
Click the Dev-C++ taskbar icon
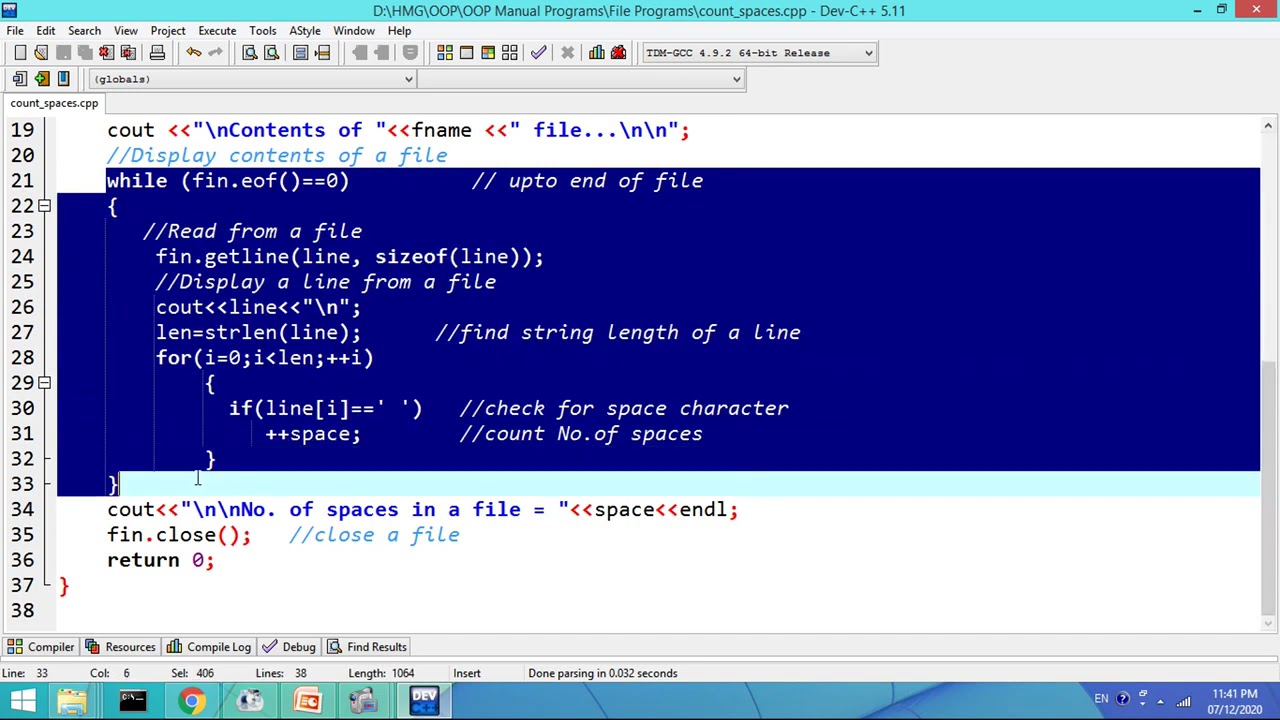point(424,700)
